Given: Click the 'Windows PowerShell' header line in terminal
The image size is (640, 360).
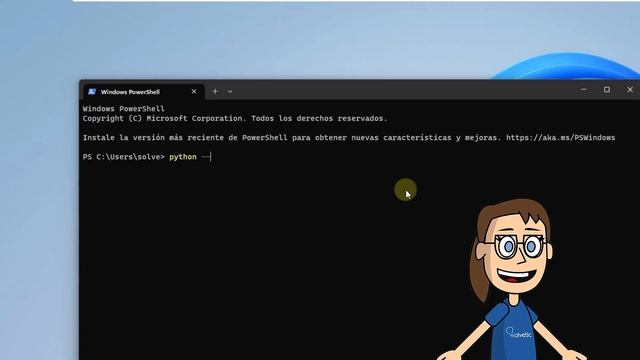Looking at the screenshot, I should coord(124,109).
